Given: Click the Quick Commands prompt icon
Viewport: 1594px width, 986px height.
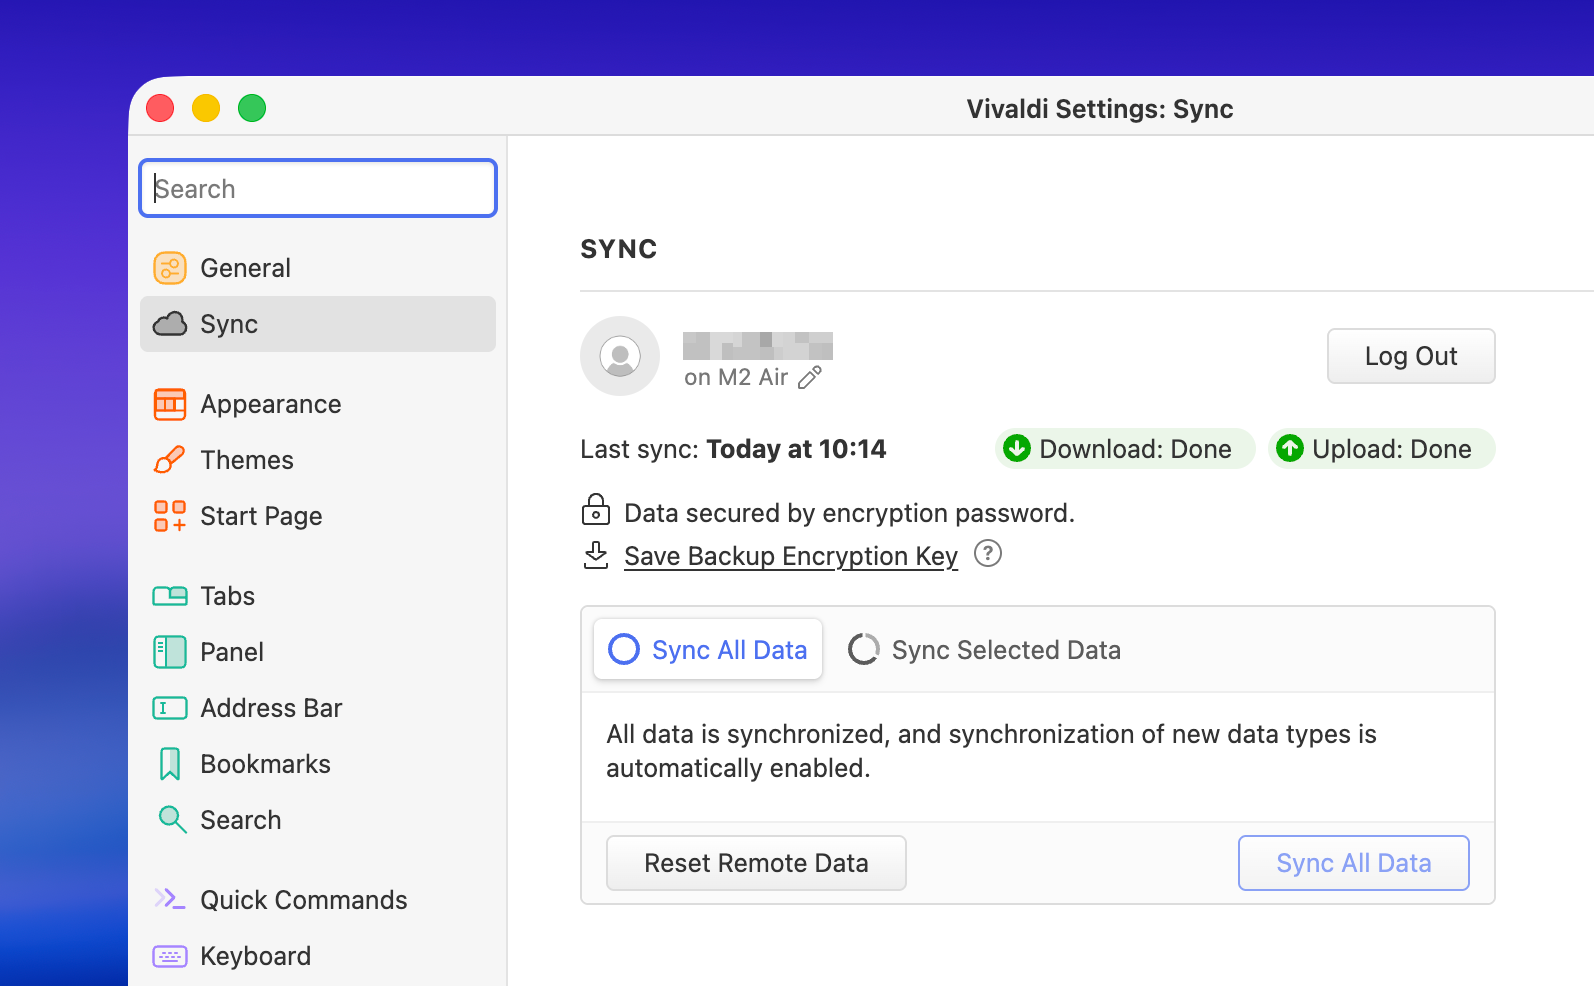Looking at the screenshot, I should (170, 899).
